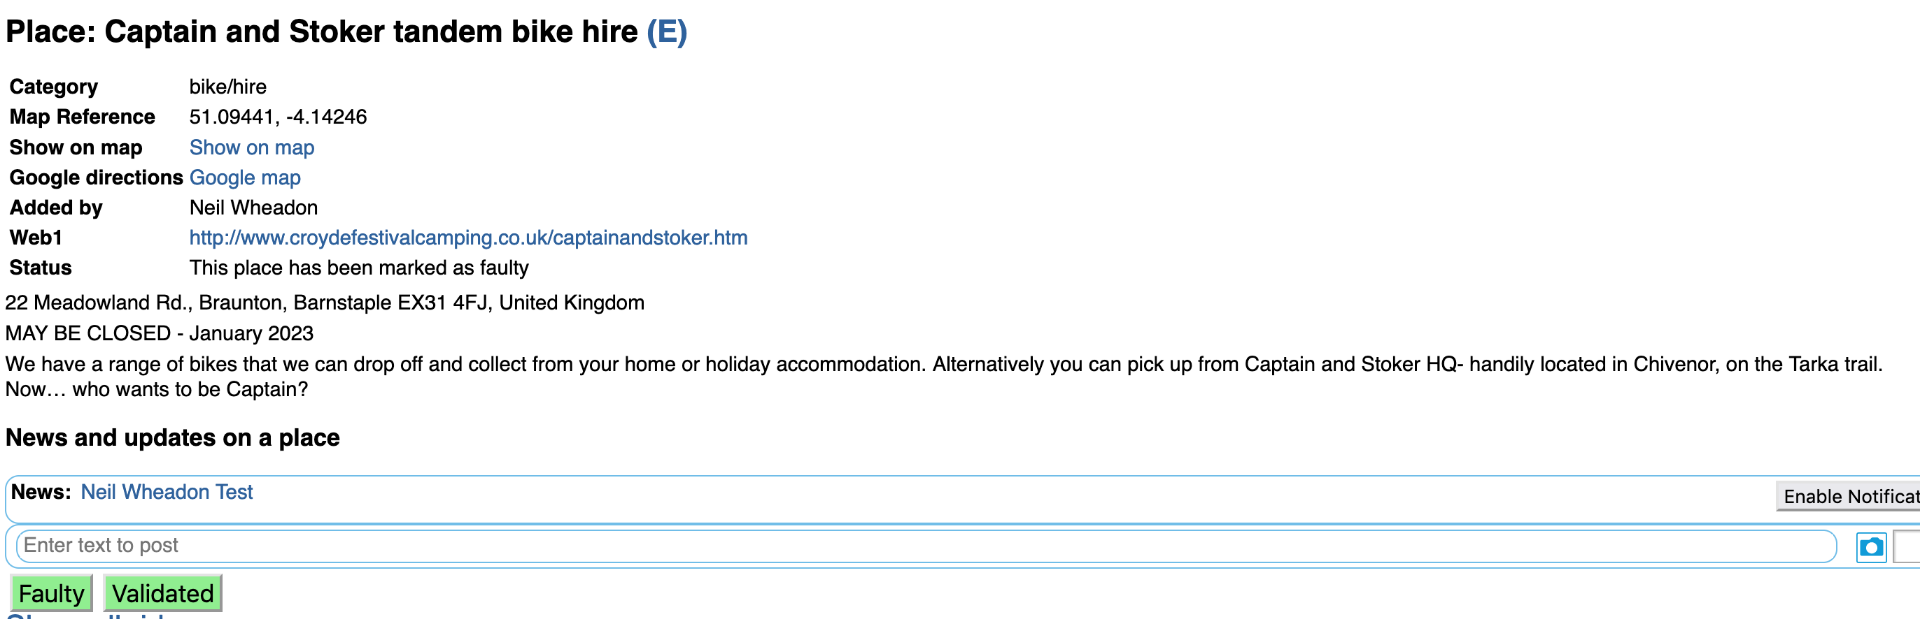The width and height of the screenshot is (1920, 619).
Task: Click the camera icon to attach photo
Action: click(1871, 547)
